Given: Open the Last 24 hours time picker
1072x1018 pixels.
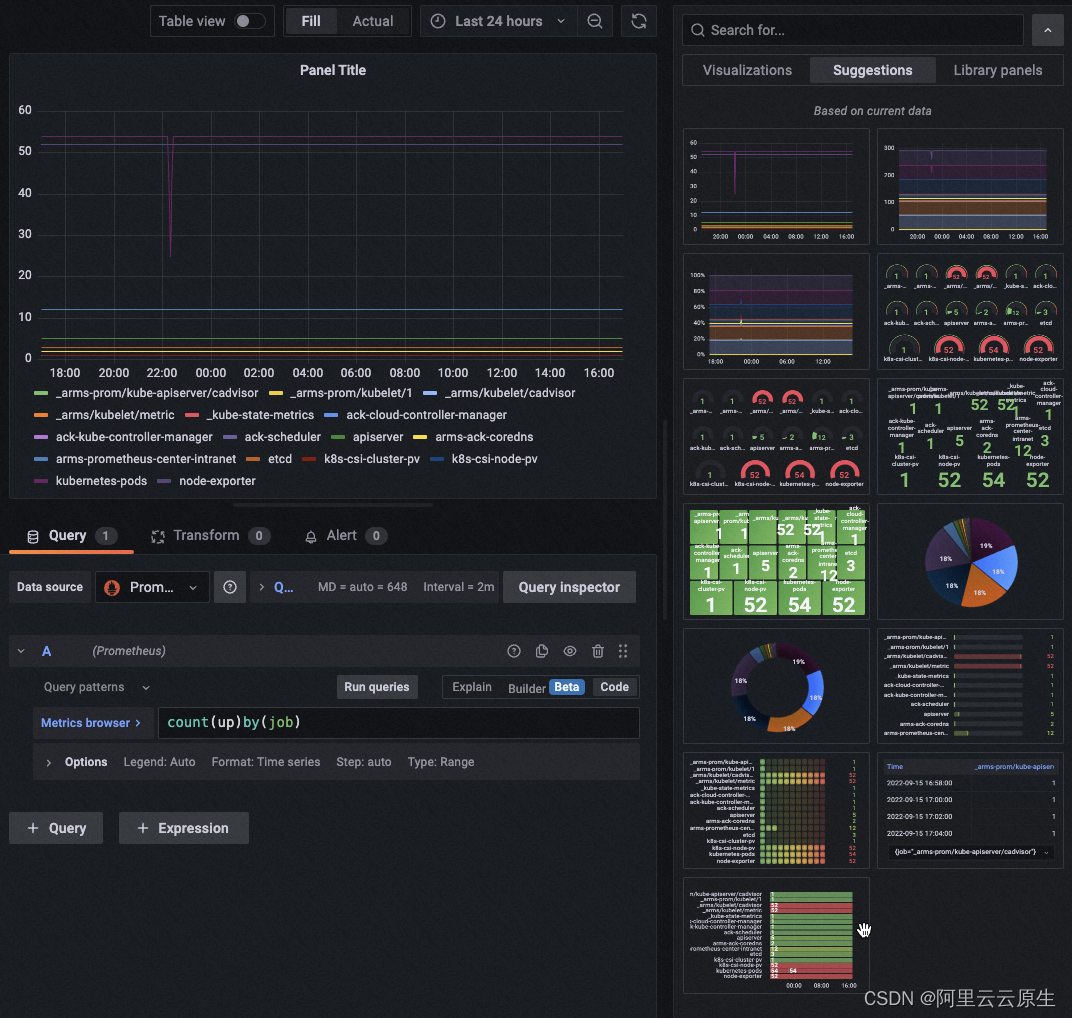Looking at the screenshot, I should pyautogui.click(x=499, y=21).
